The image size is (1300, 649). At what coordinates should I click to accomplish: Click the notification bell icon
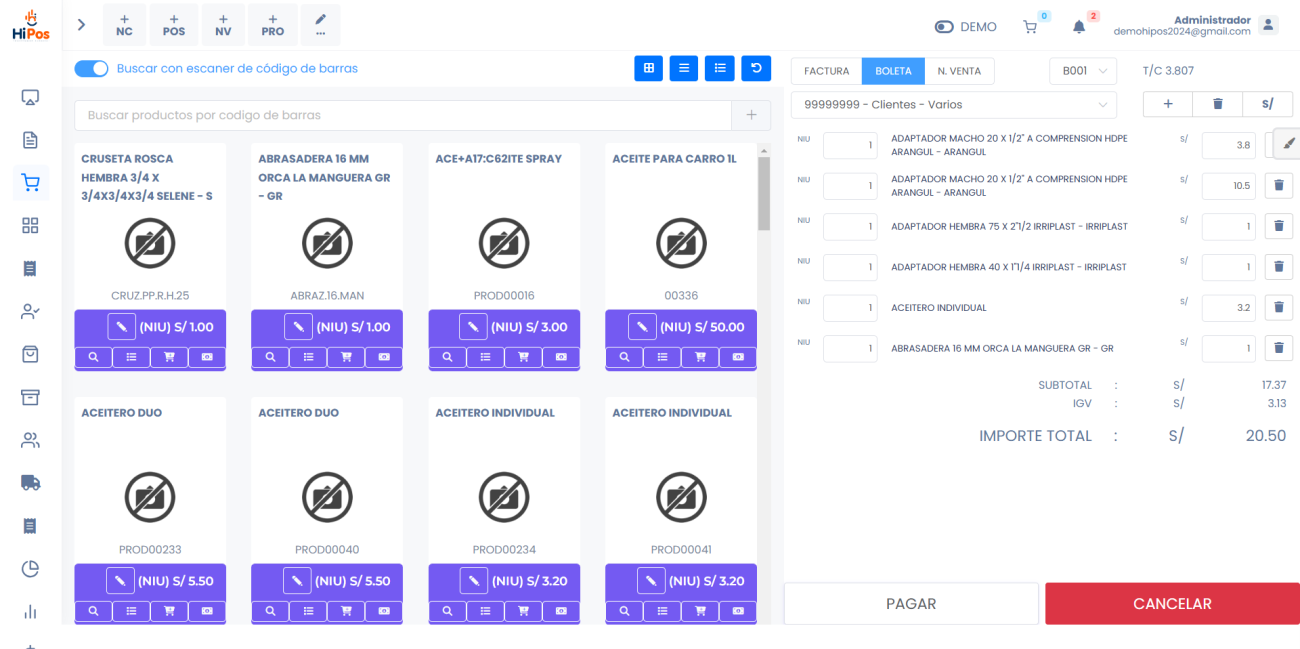(1079, 27)
